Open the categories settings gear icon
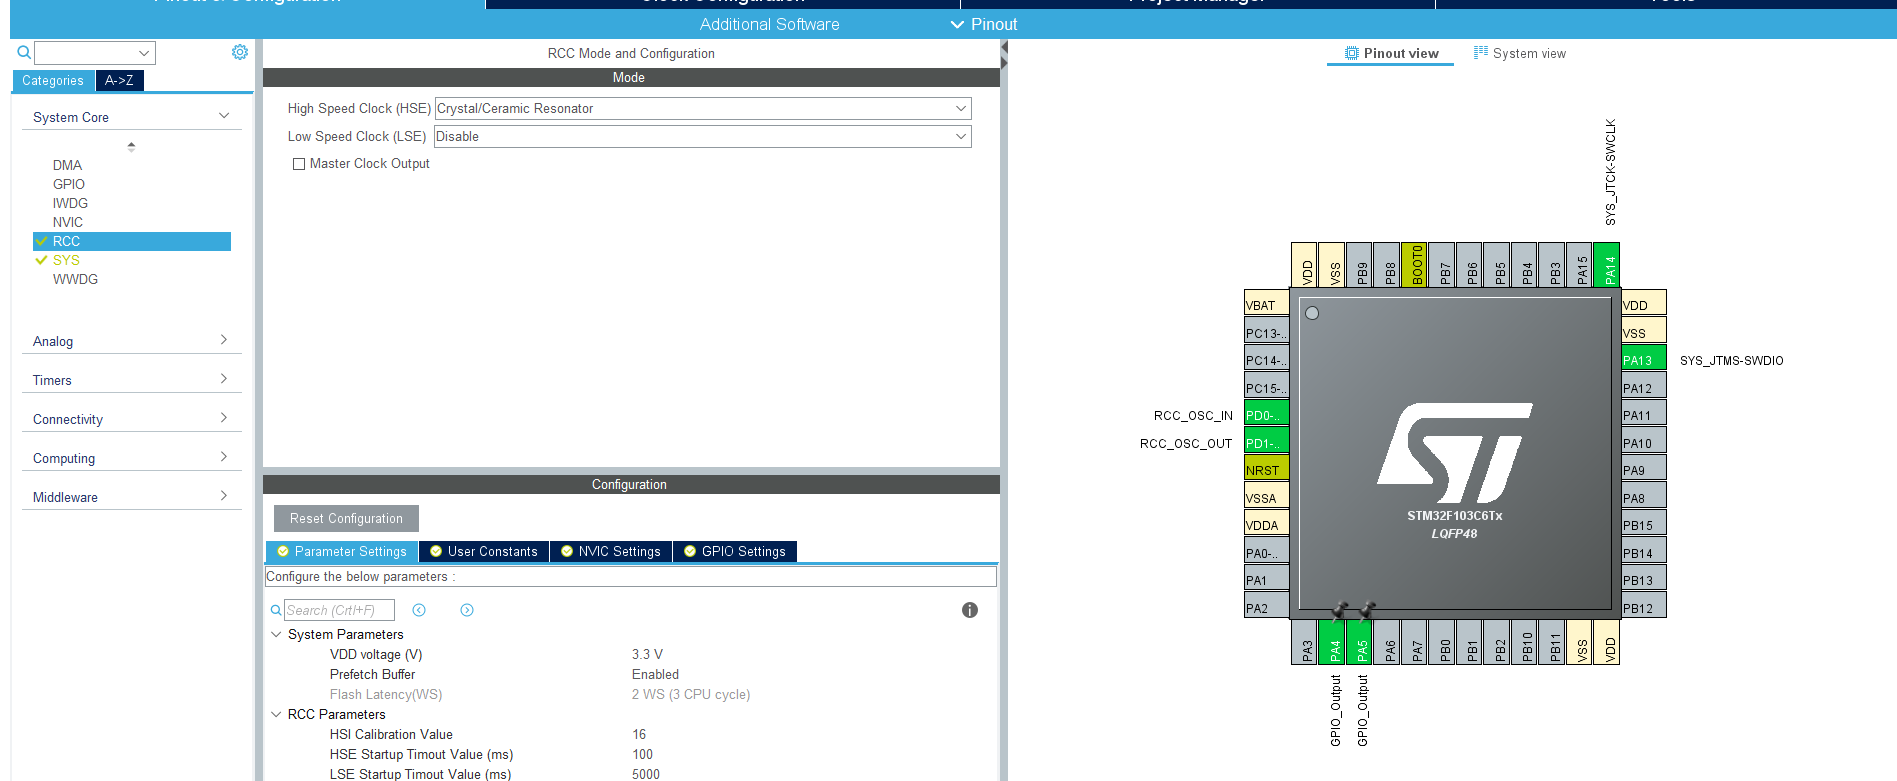The height and width of the screenshot is (781, 1897). [x=240, y=52]
